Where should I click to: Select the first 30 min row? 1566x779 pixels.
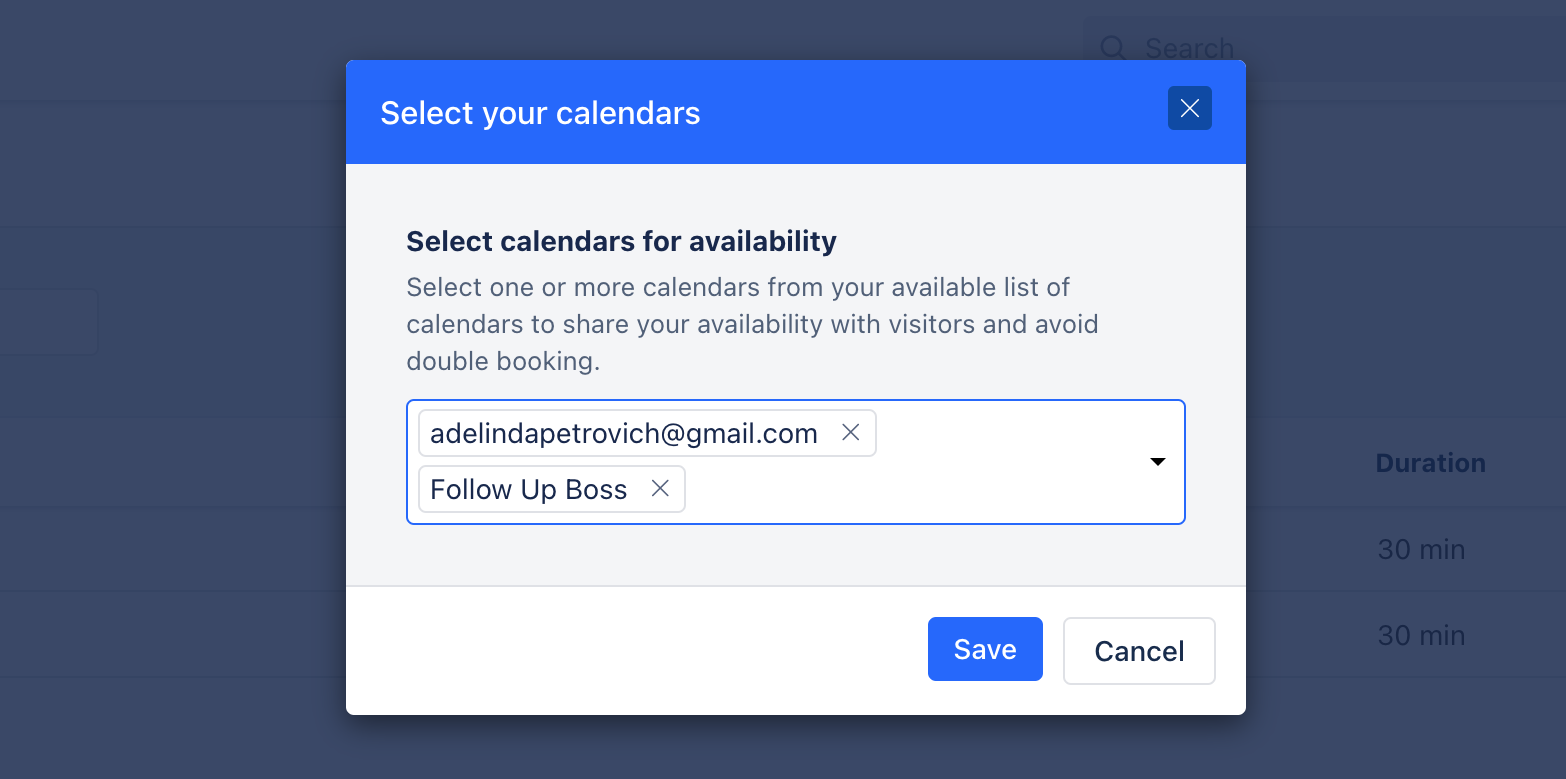coord(1421,549)
